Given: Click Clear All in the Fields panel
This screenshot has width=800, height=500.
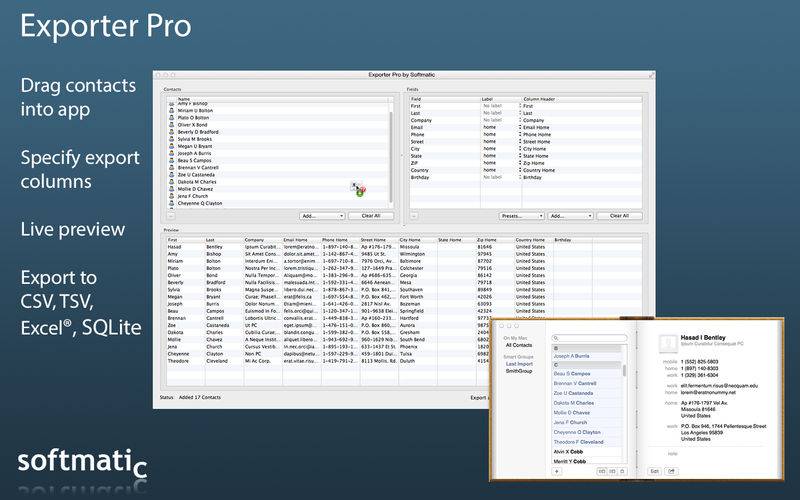Looking at the screenshot, I should point(619,216).
